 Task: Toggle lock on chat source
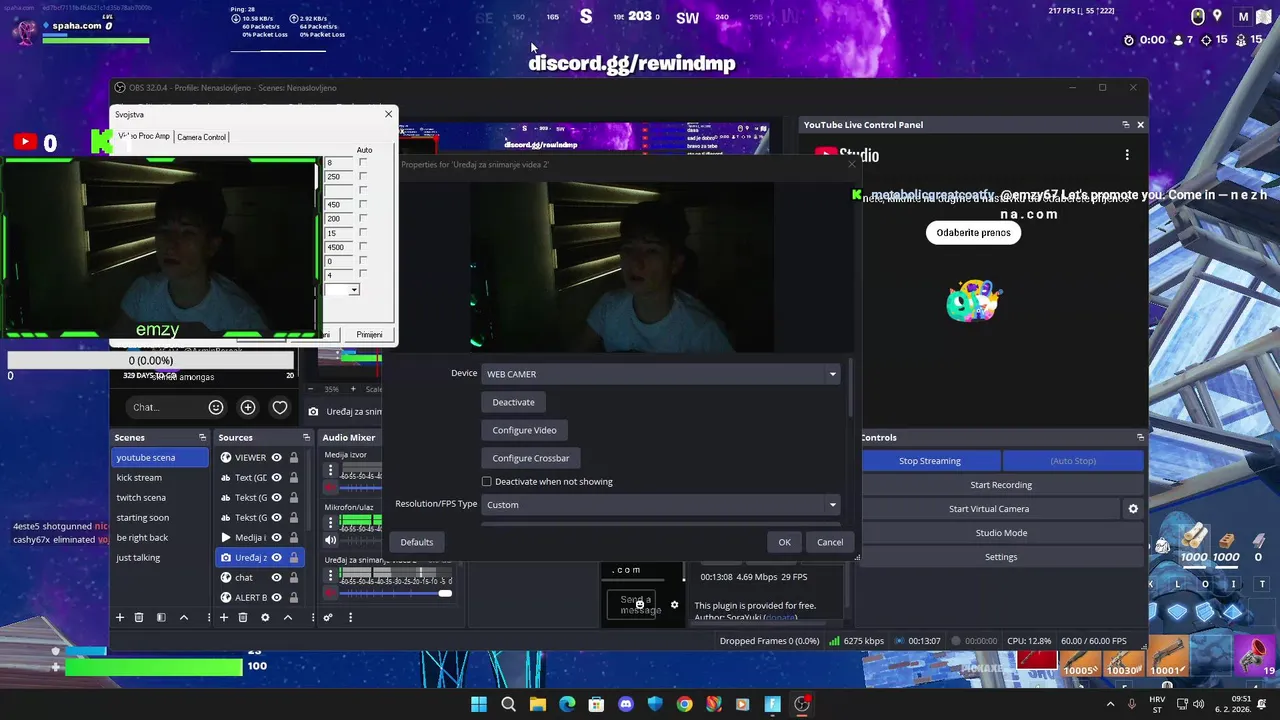coord(294,577)
